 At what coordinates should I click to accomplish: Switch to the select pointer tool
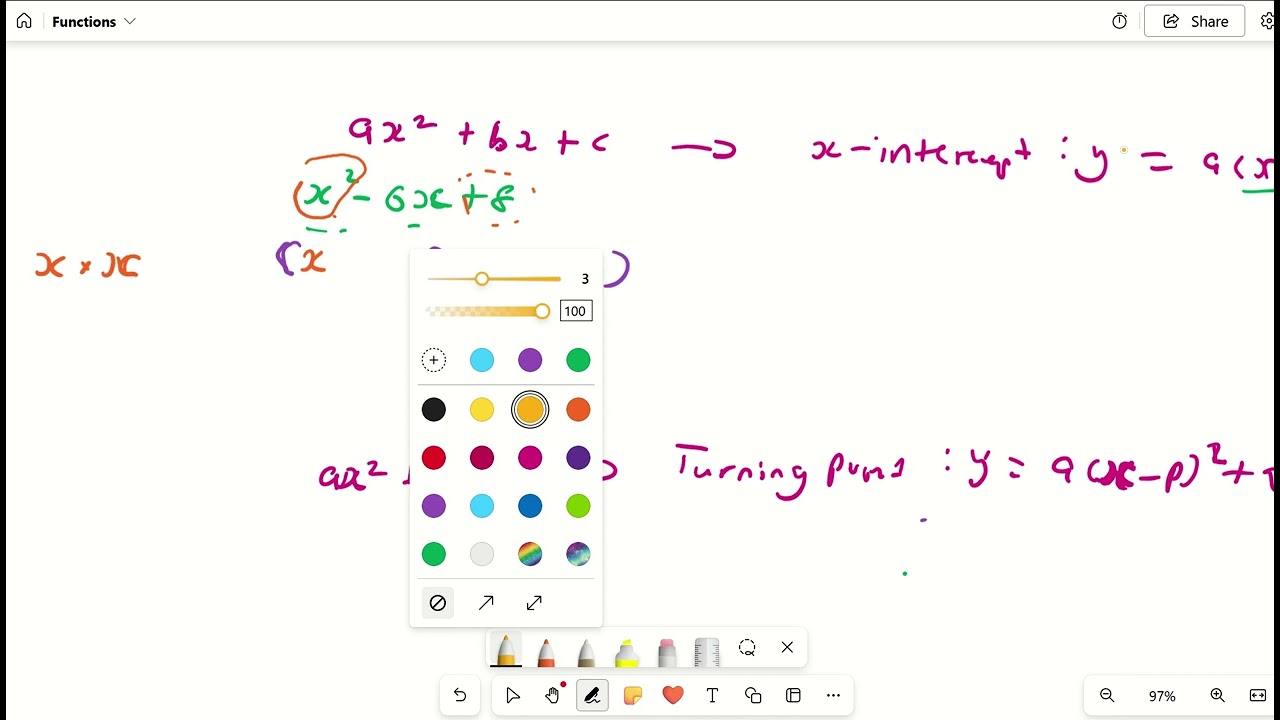[513, 695]
